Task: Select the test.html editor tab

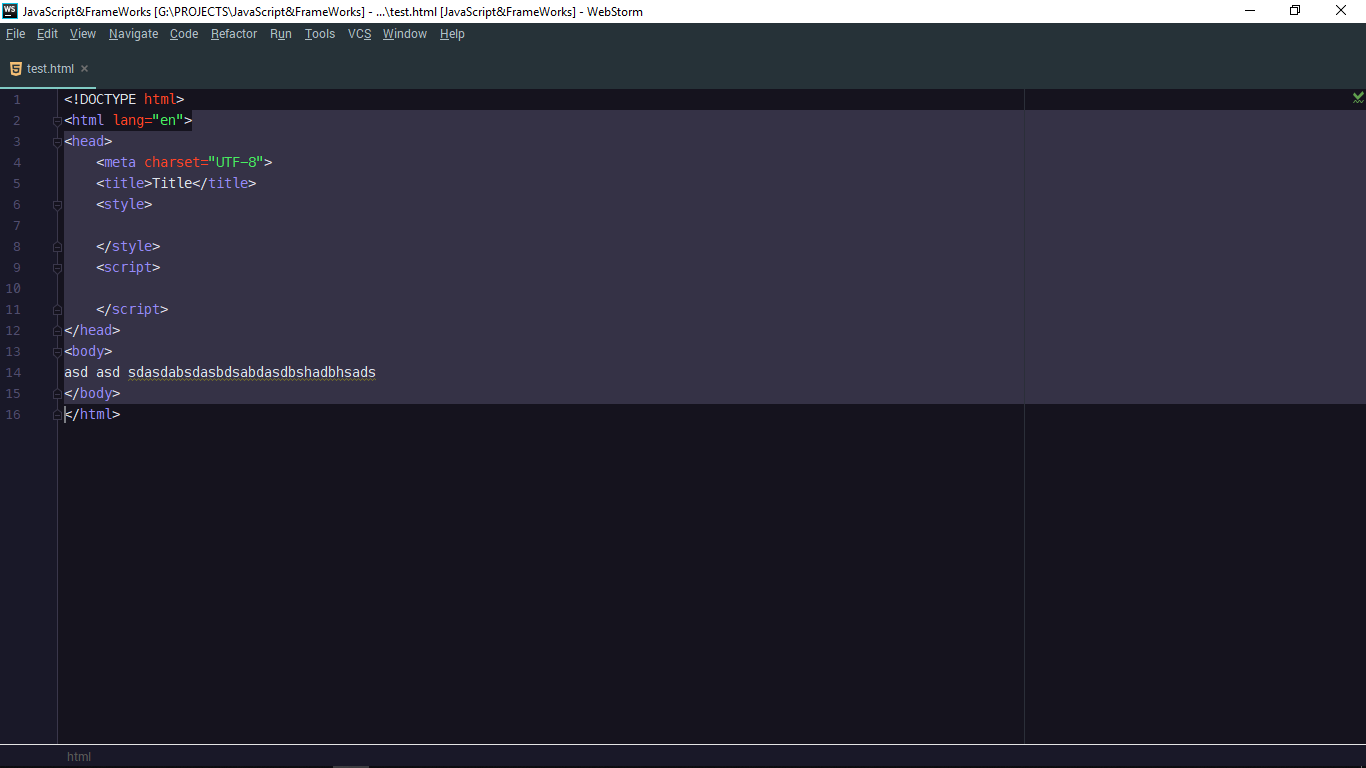Action: [48, 68]
